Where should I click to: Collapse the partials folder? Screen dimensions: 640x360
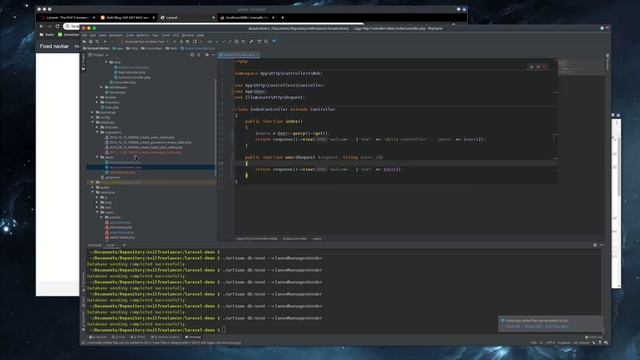(x=102, y=217)
